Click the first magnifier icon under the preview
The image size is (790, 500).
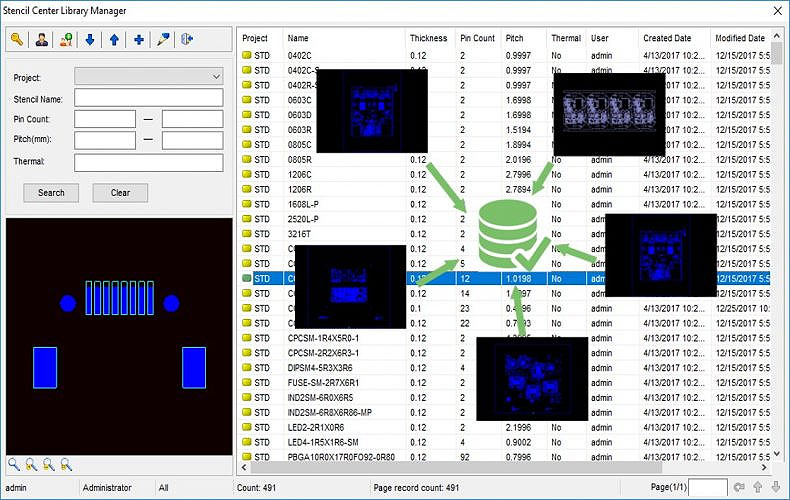pos(14,464)
